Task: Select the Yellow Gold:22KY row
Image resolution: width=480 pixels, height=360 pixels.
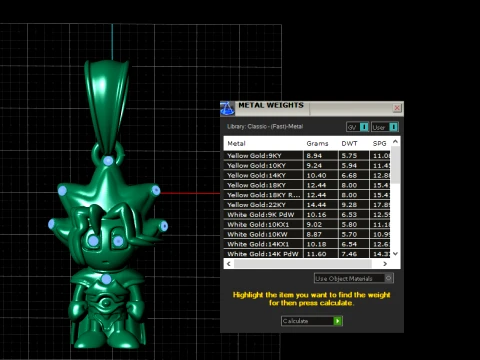Action: [307, 205]
